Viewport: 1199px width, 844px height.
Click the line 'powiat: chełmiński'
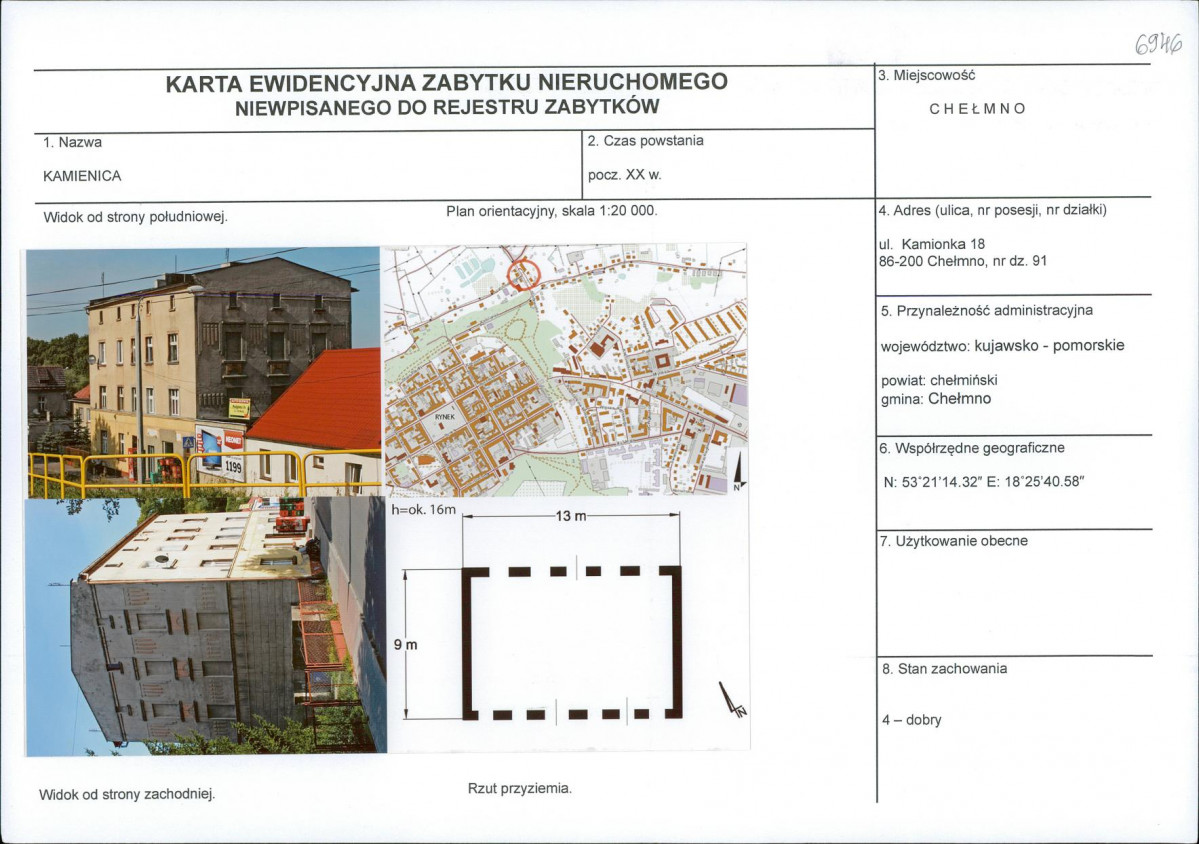pyautogui.click(x=939, y=381)
